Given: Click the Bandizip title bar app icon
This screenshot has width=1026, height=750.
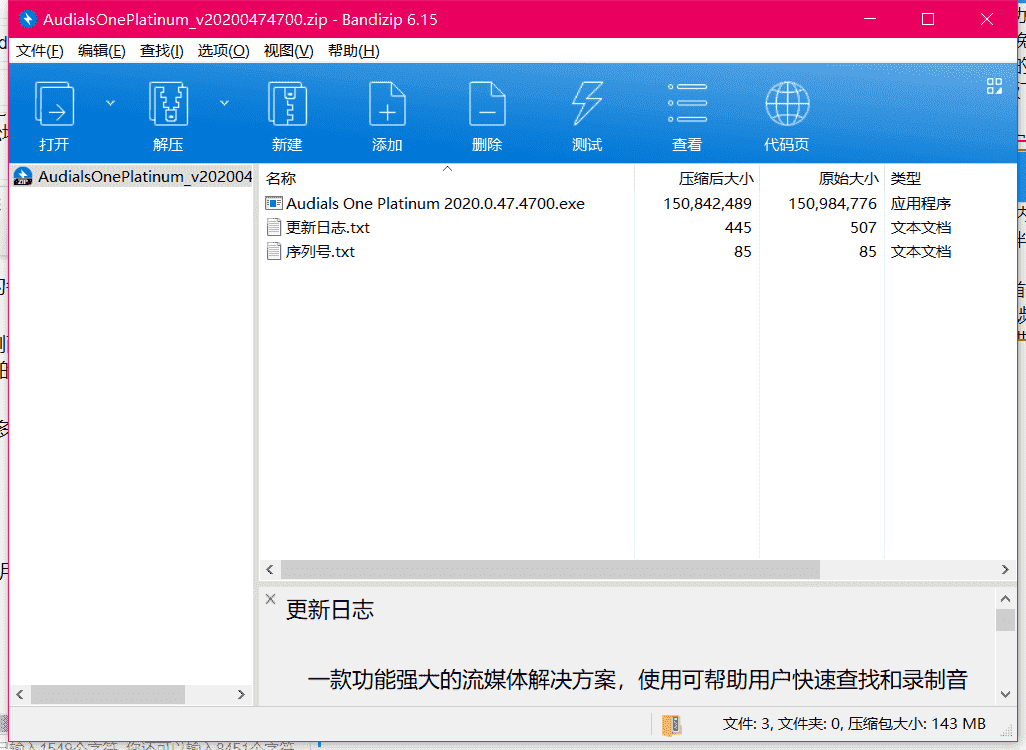Looking at the screenshot, I should pos(27,19).
